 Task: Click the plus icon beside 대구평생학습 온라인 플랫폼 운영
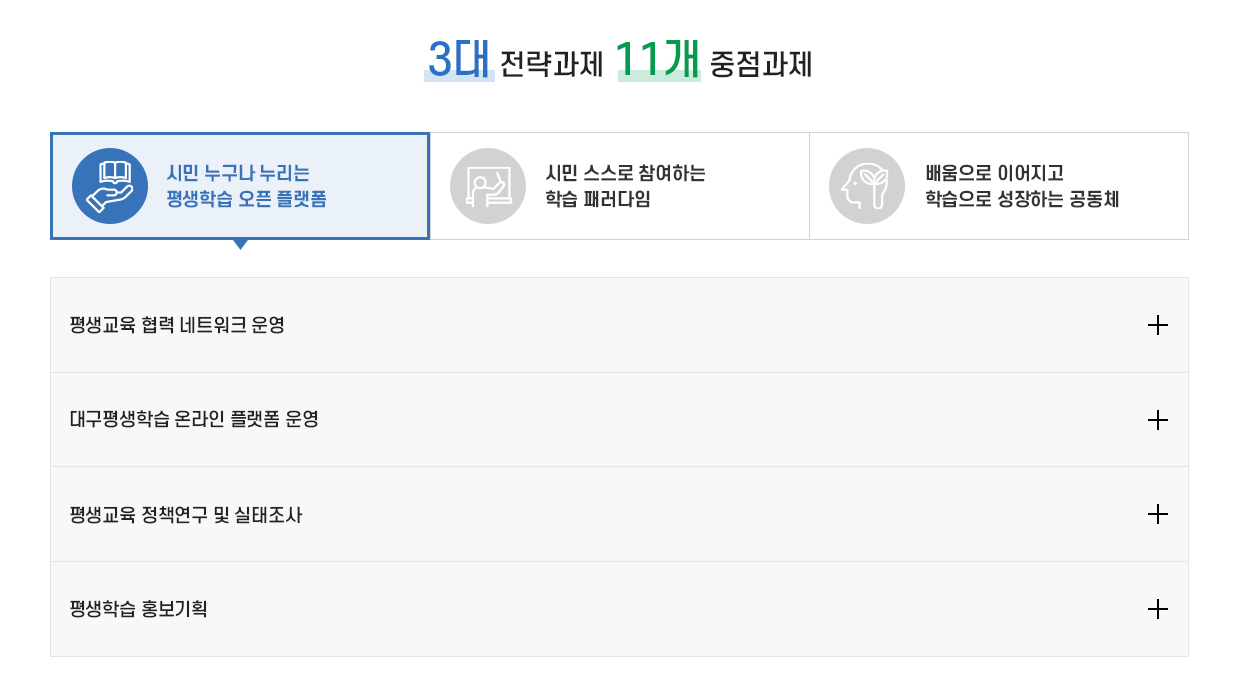pos(1158,419)
